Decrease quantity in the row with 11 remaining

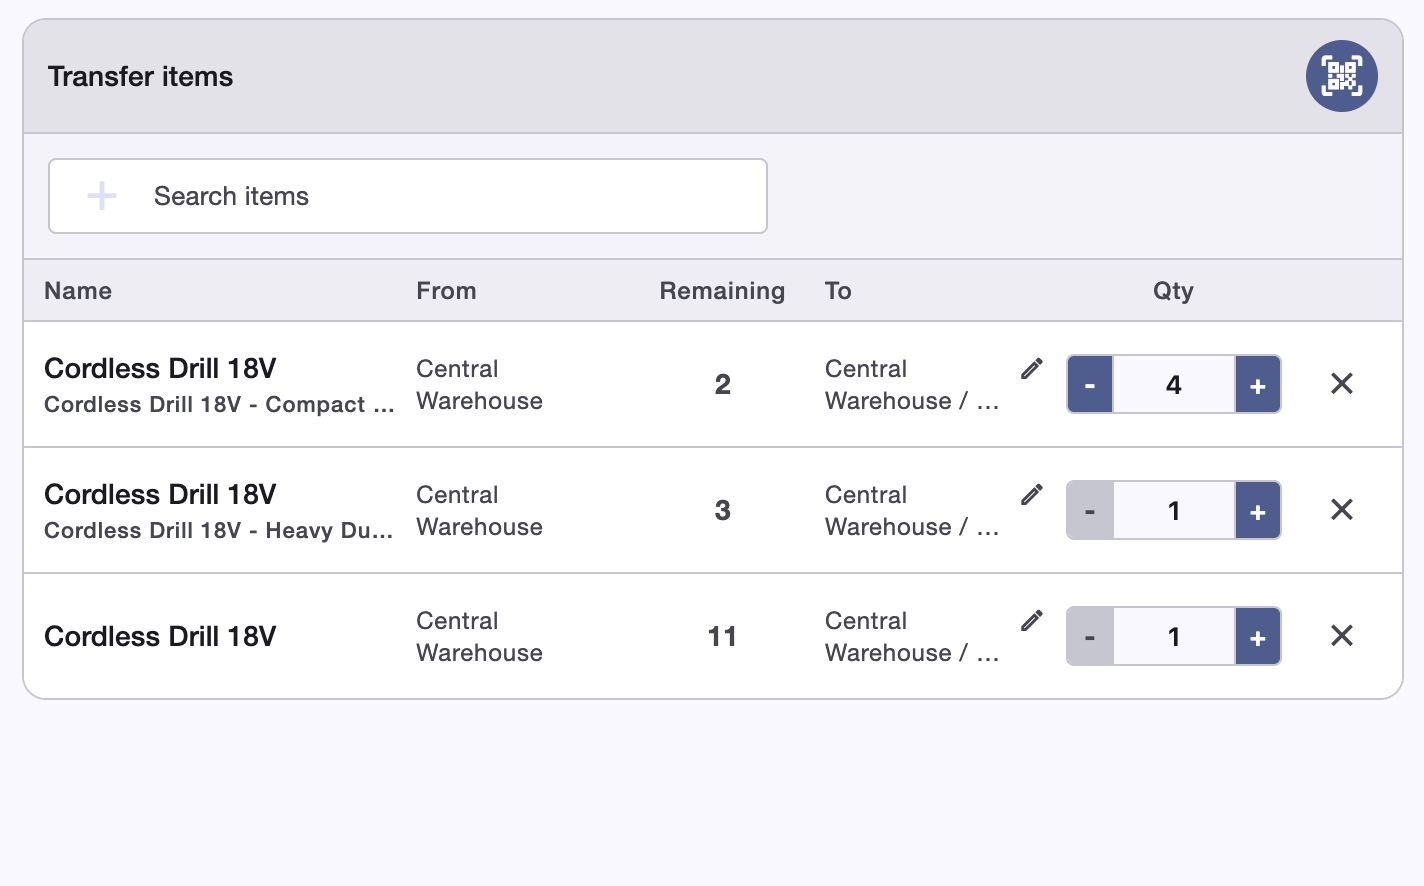1090,636
